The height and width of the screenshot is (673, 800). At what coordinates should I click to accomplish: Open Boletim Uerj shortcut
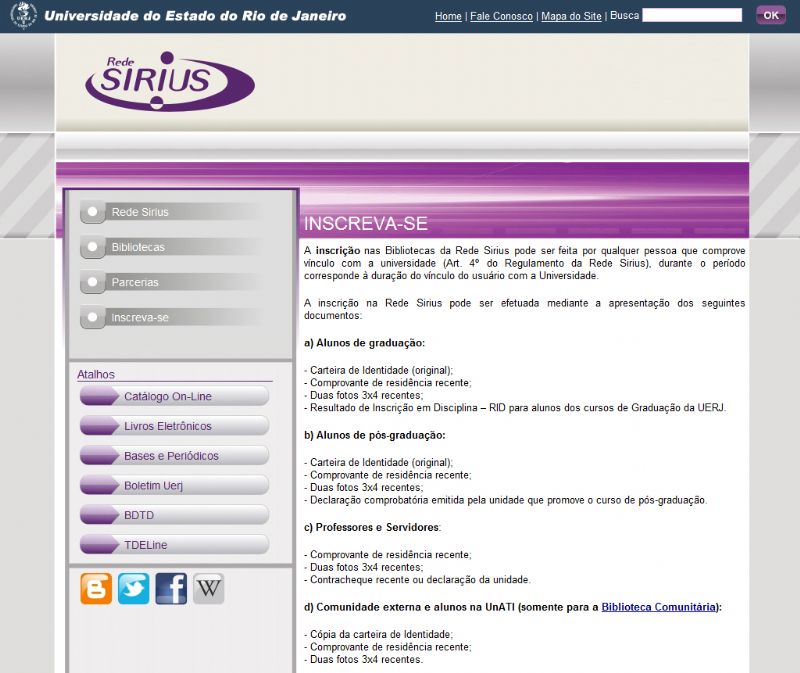coord(174,485)
